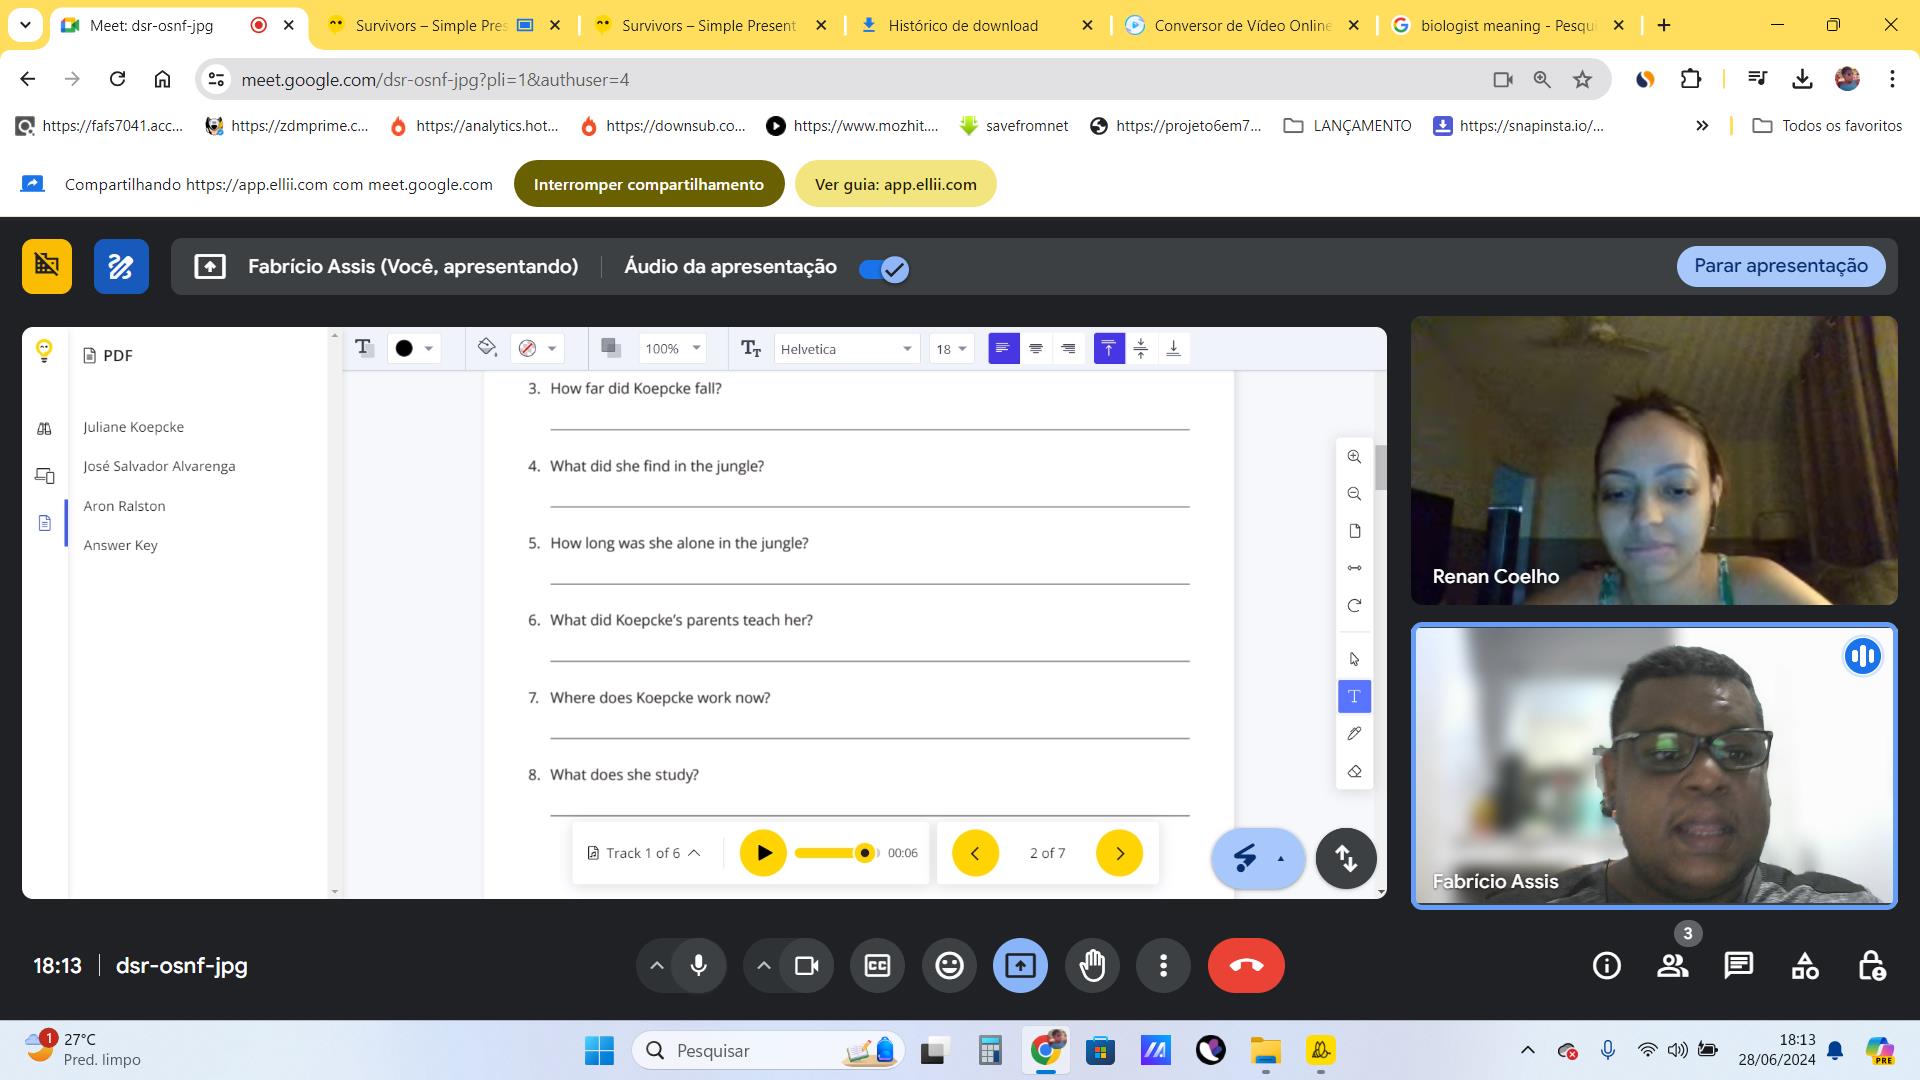Open the Answer Key section
This screenshot has height=1080, width=1920.
[x=120, y=545]
